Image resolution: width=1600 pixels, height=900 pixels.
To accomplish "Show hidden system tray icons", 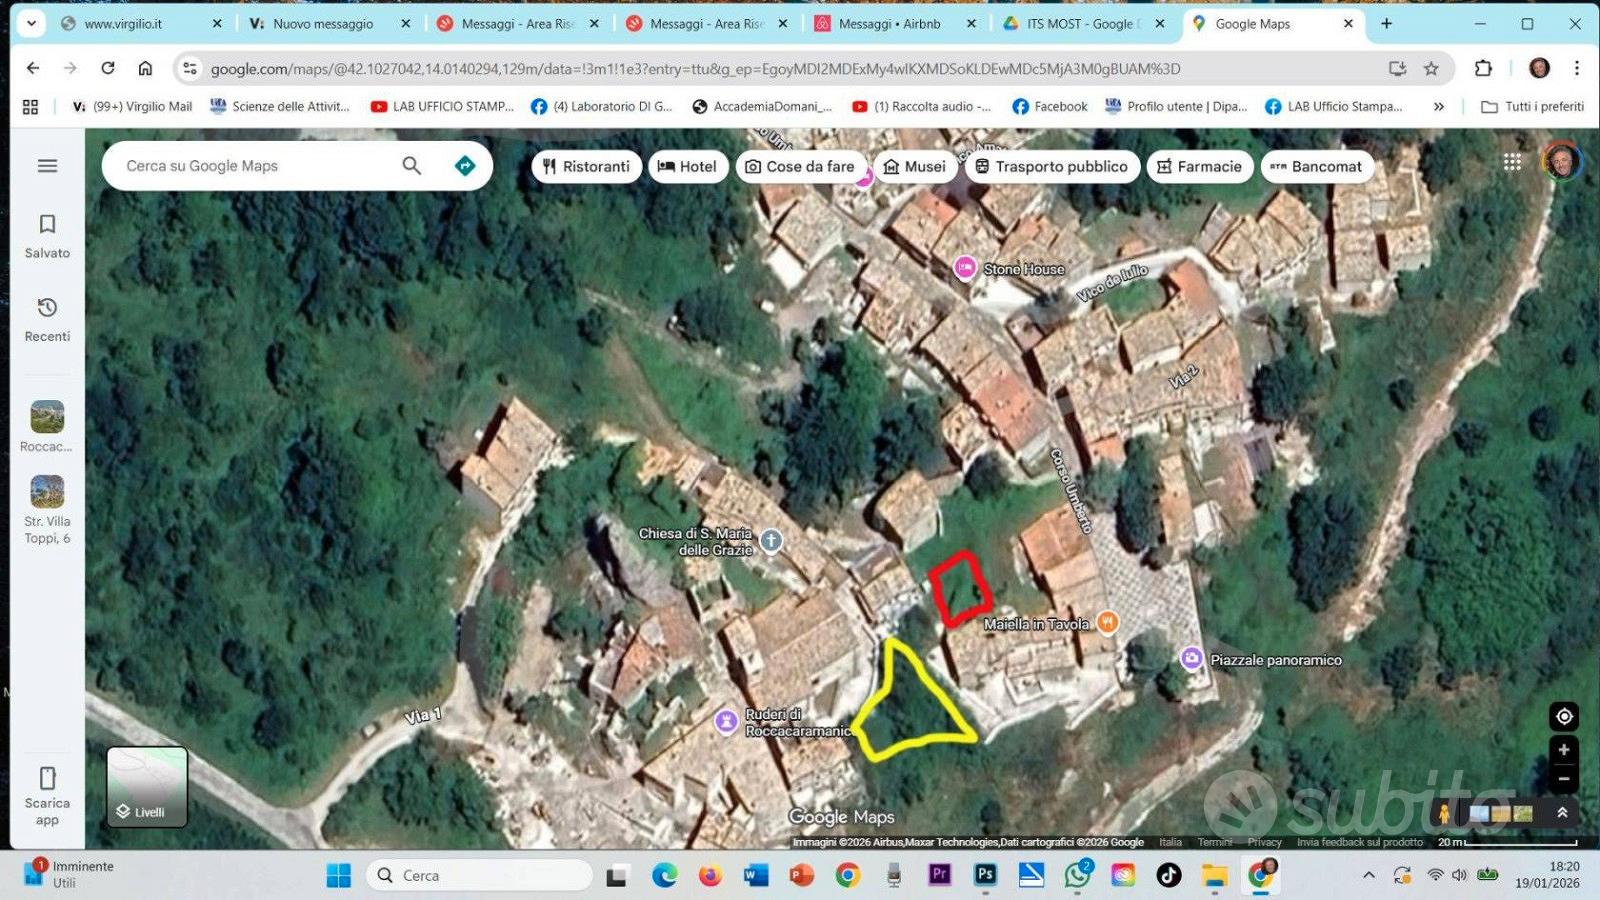I will pyautogui.click(x=1368, y=875).
